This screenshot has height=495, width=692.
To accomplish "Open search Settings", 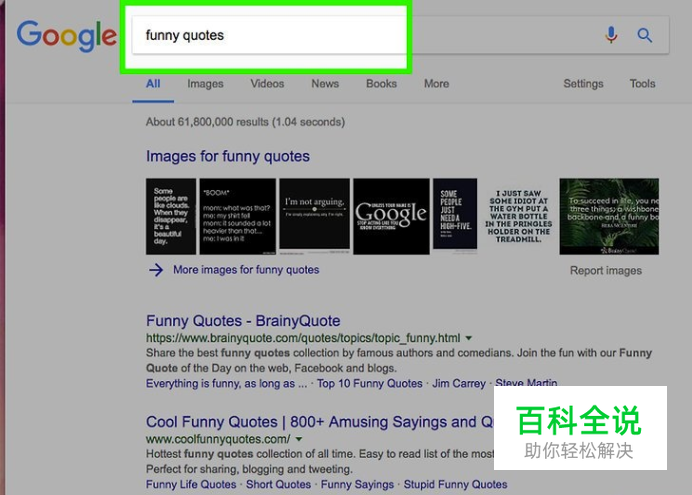I will point(583,83).
